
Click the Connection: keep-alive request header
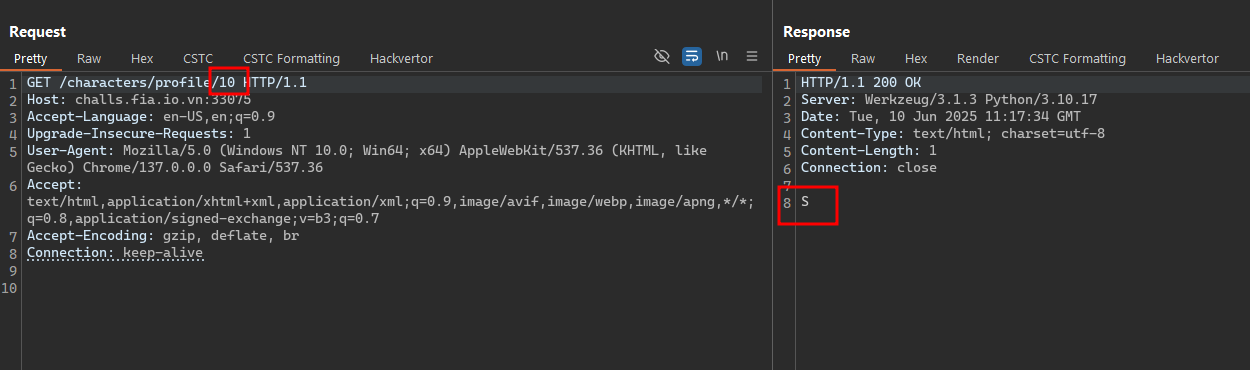coord(115,253)
